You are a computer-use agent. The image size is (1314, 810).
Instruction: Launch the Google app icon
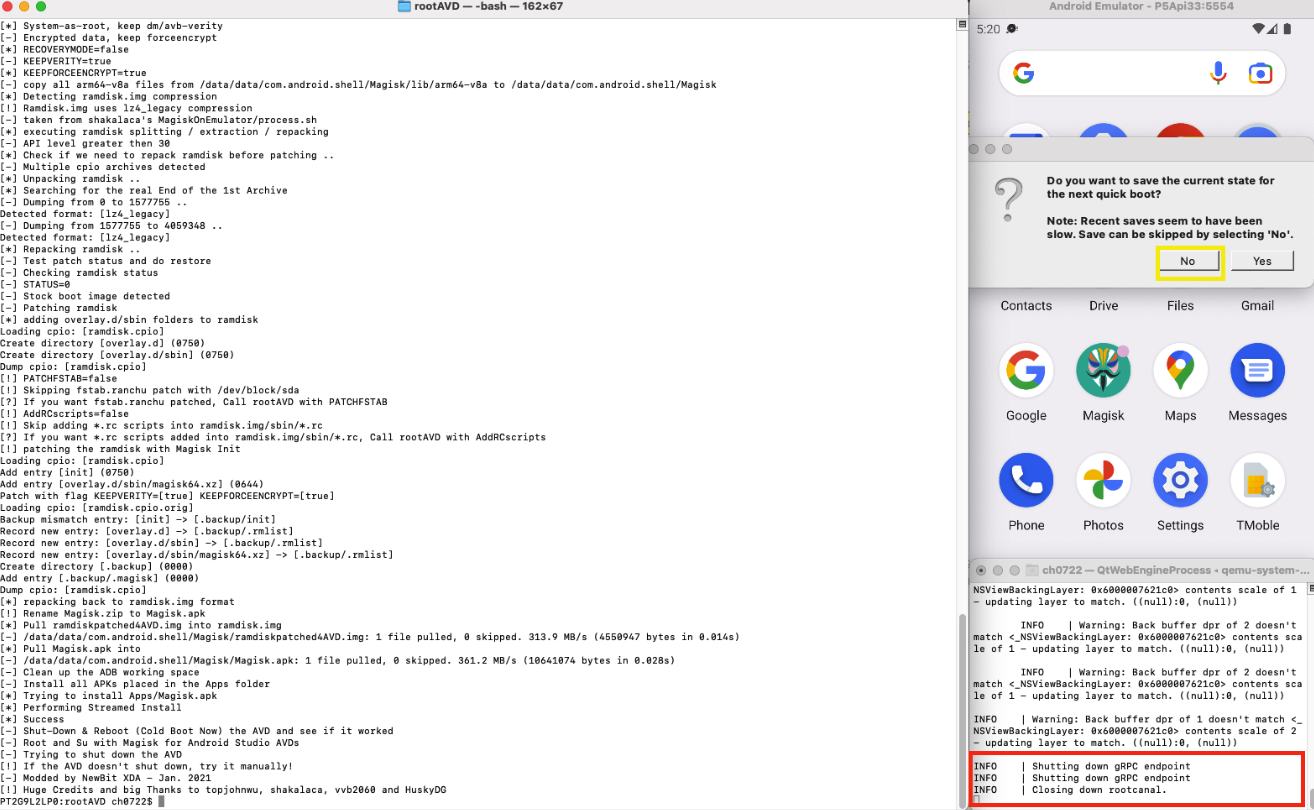(1026, 370)
